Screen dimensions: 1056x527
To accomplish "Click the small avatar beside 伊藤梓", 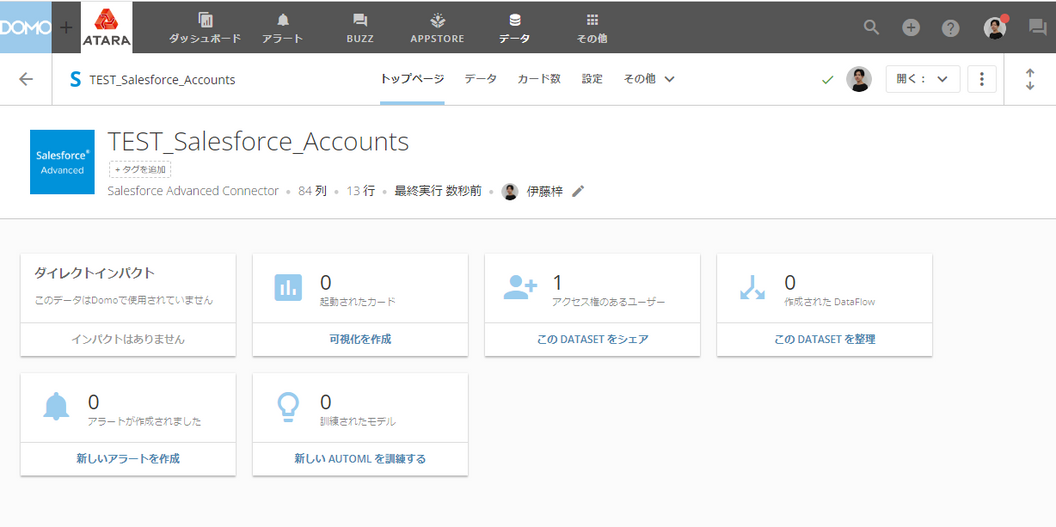I will pos(510,192).
